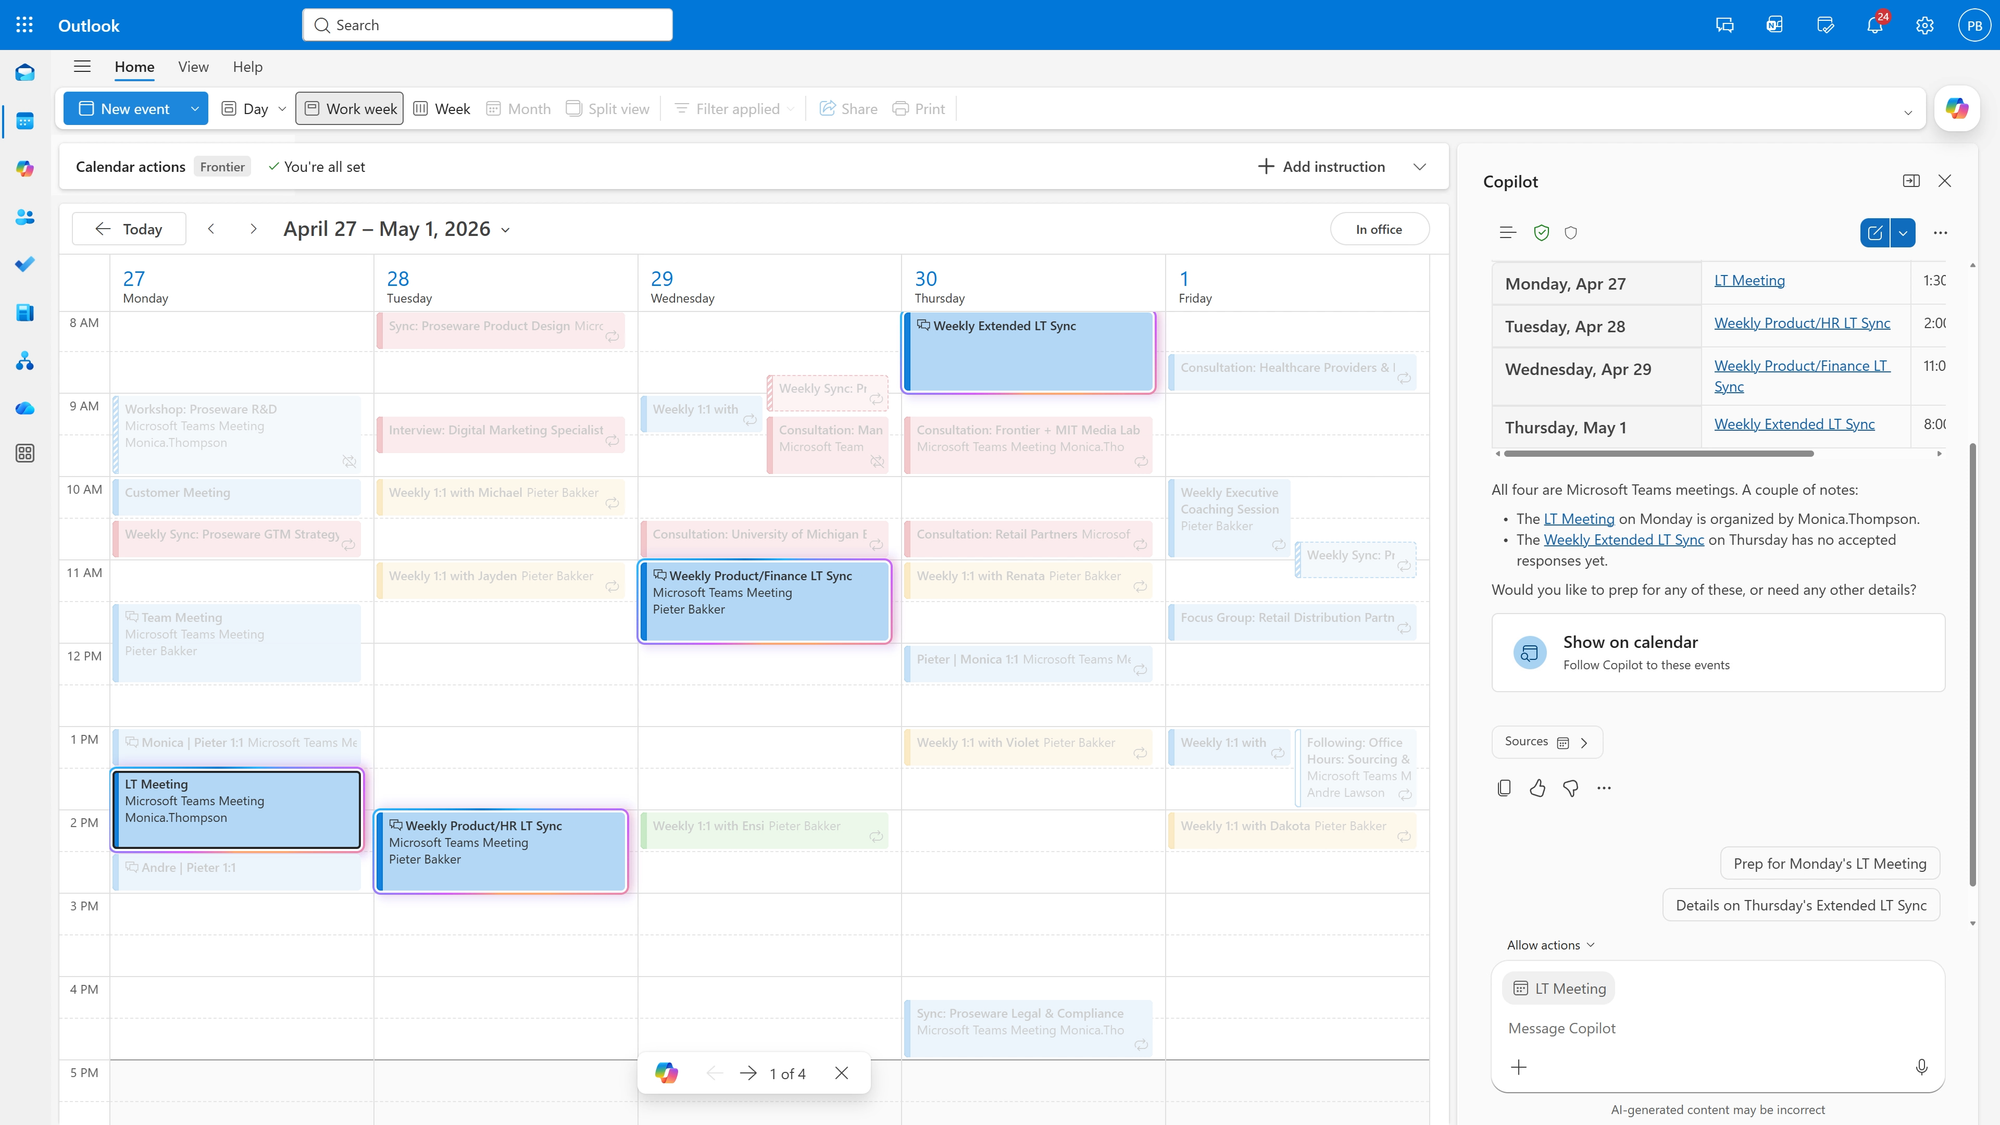
Task: Copy the Copilot response
Action: 1504,788
